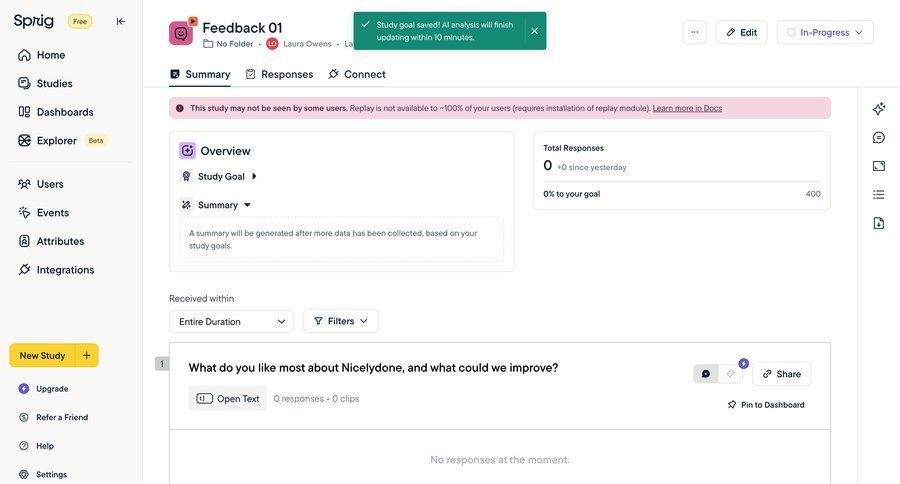900x484 pixels.
Task: Open the list view icon in right rail
Action: click(879, 194)
